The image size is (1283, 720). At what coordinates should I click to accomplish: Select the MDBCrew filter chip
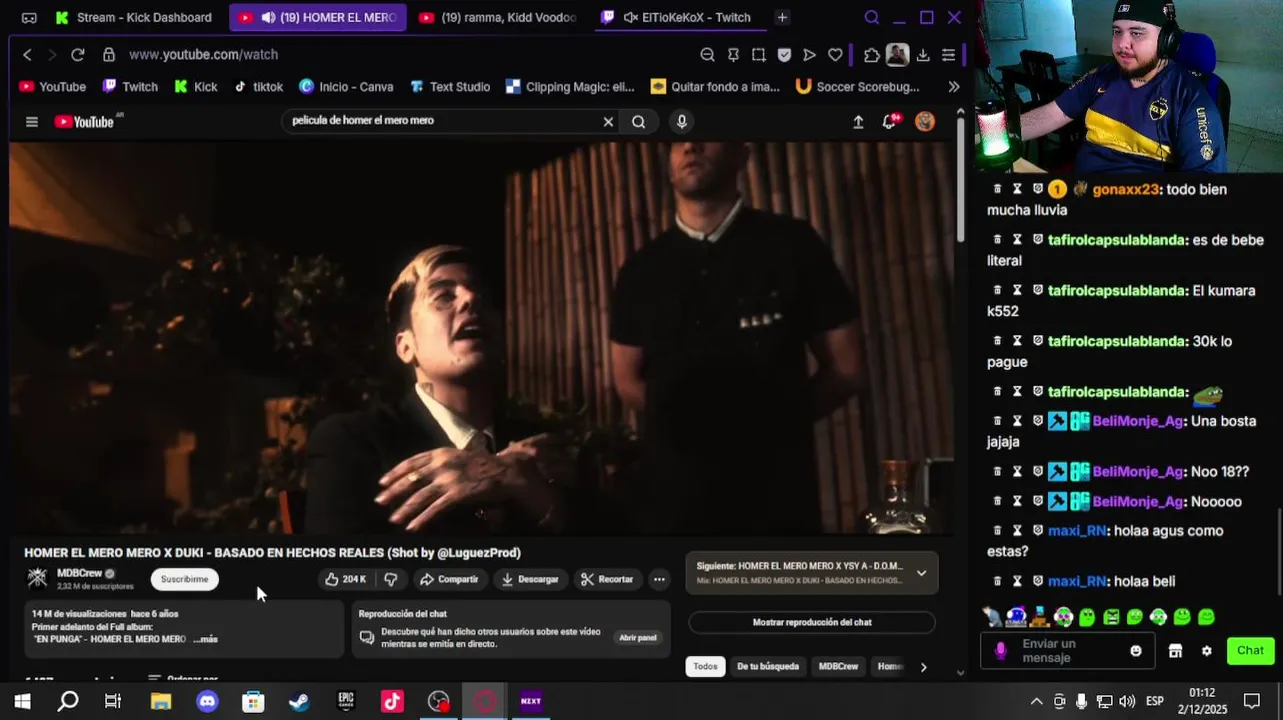tap(838, 666)
